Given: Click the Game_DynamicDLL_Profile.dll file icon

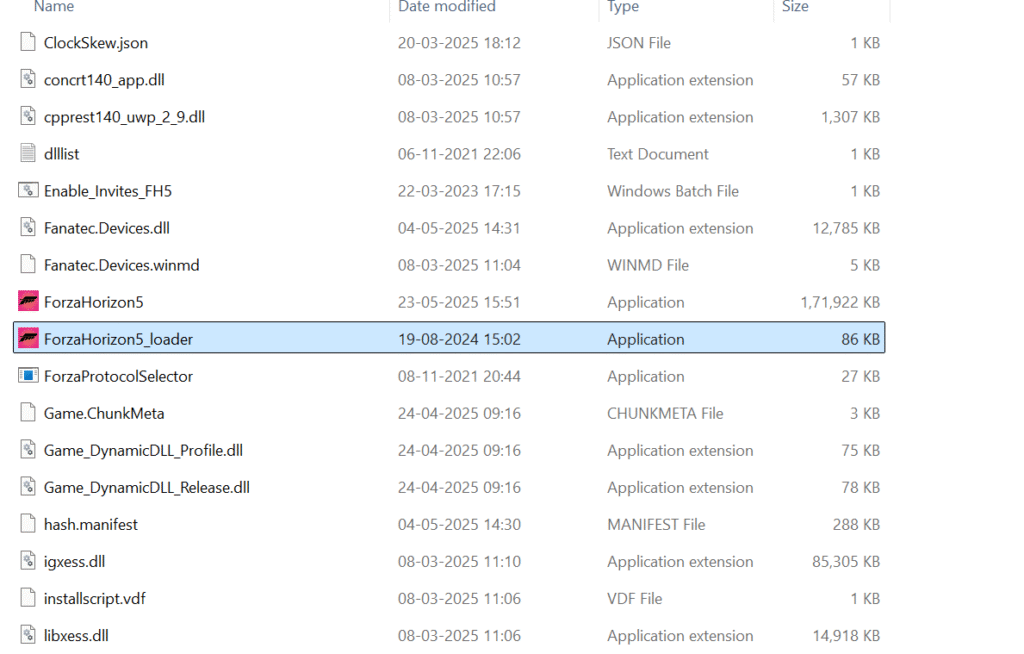Looking at the screenshot, I should [27, 450].
